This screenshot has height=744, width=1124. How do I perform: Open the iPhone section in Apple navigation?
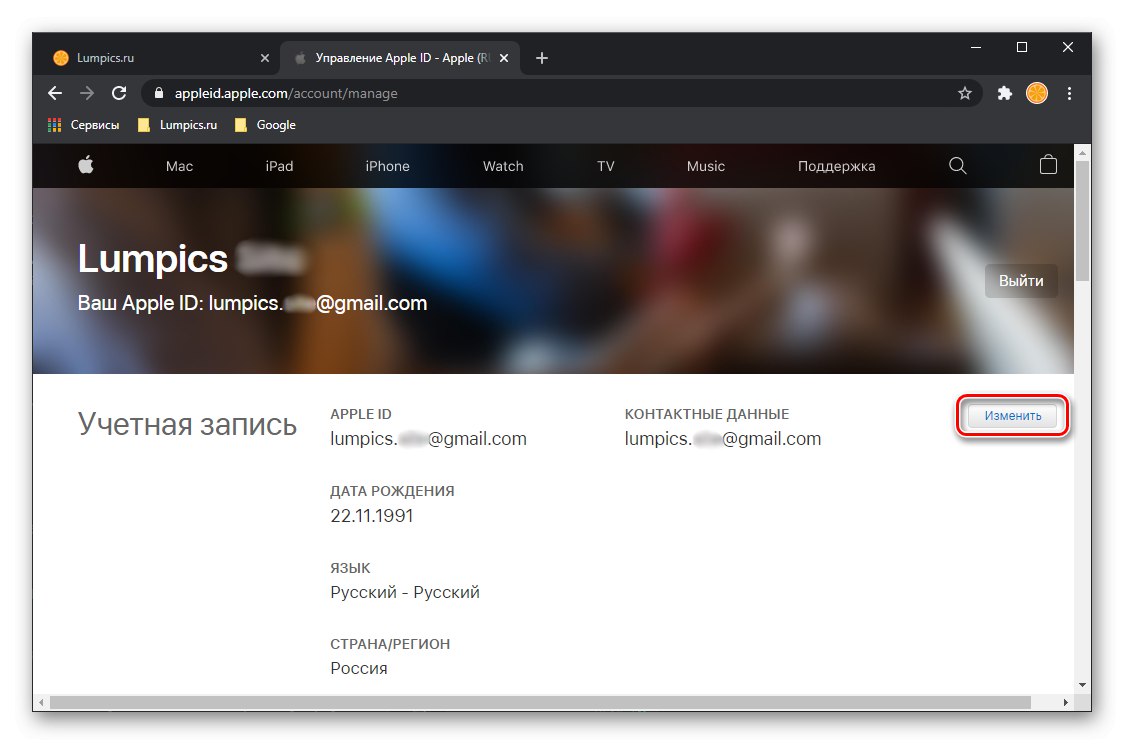pos(388,166)
